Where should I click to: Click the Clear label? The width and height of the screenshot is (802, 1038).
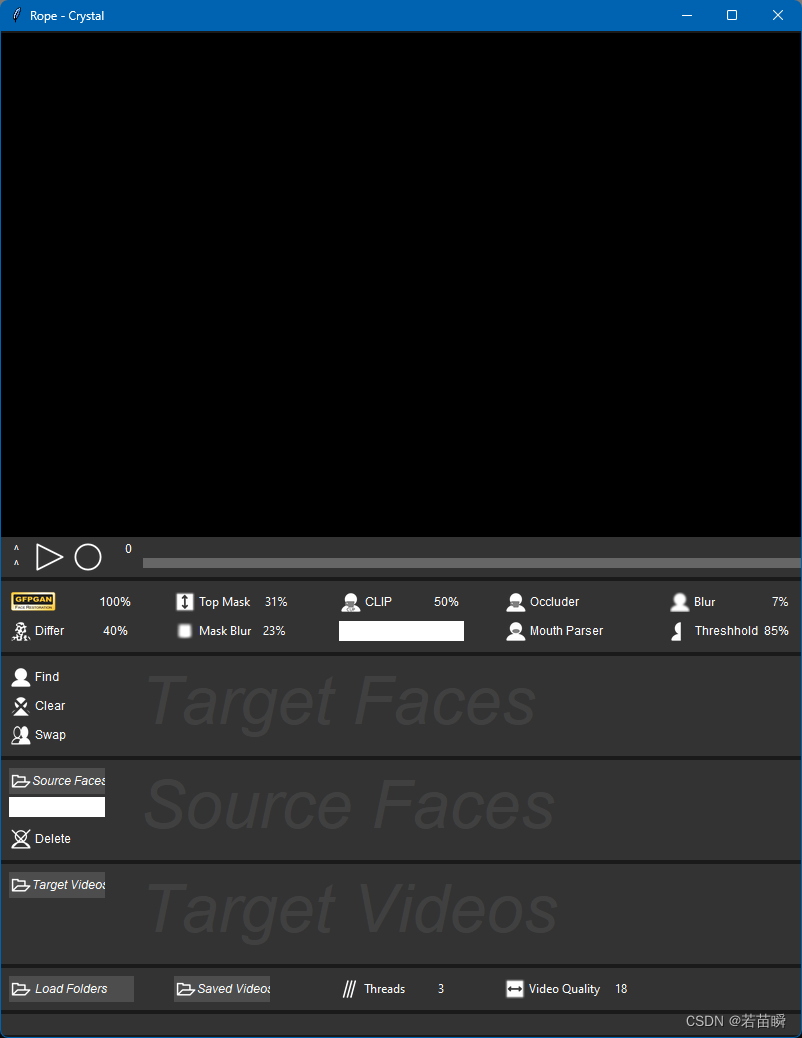50,706
